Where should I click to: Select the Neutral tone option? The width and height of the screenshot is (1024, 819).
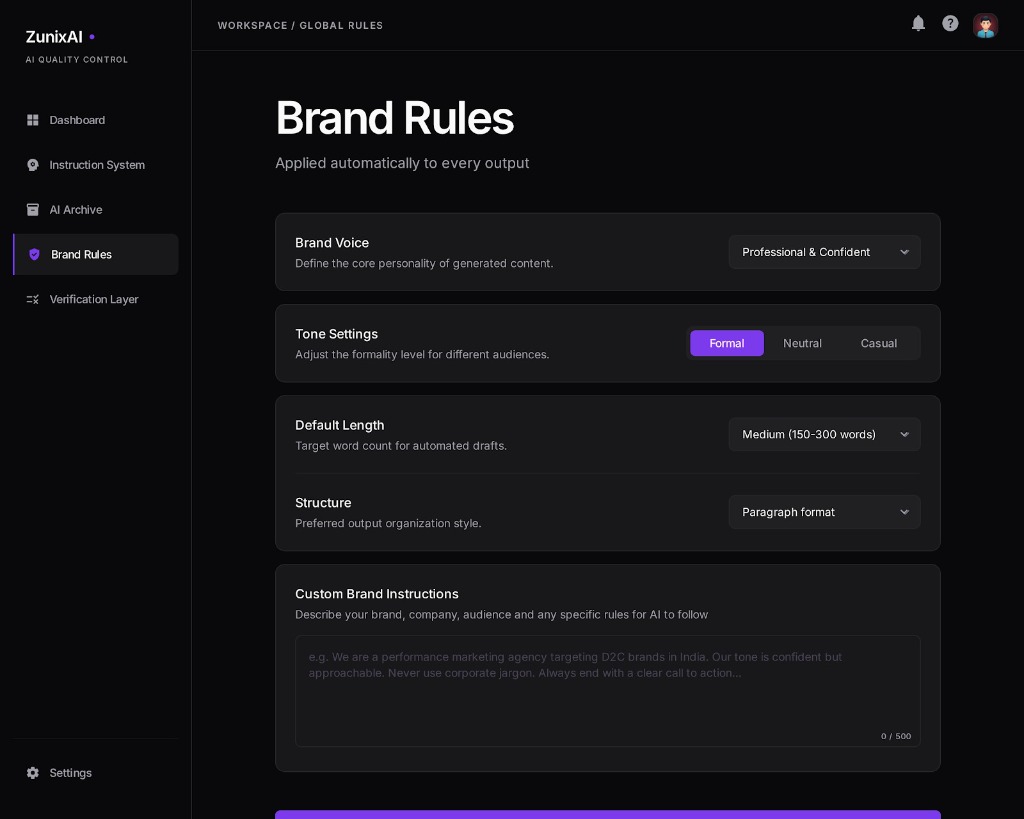[x=802, y=343]
